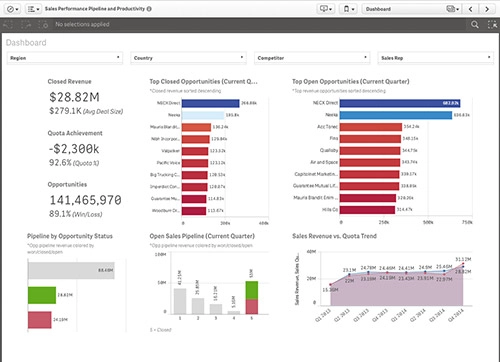
Task: Click the 141,465,970 opportunities value
Action: [x=86, y=200]
